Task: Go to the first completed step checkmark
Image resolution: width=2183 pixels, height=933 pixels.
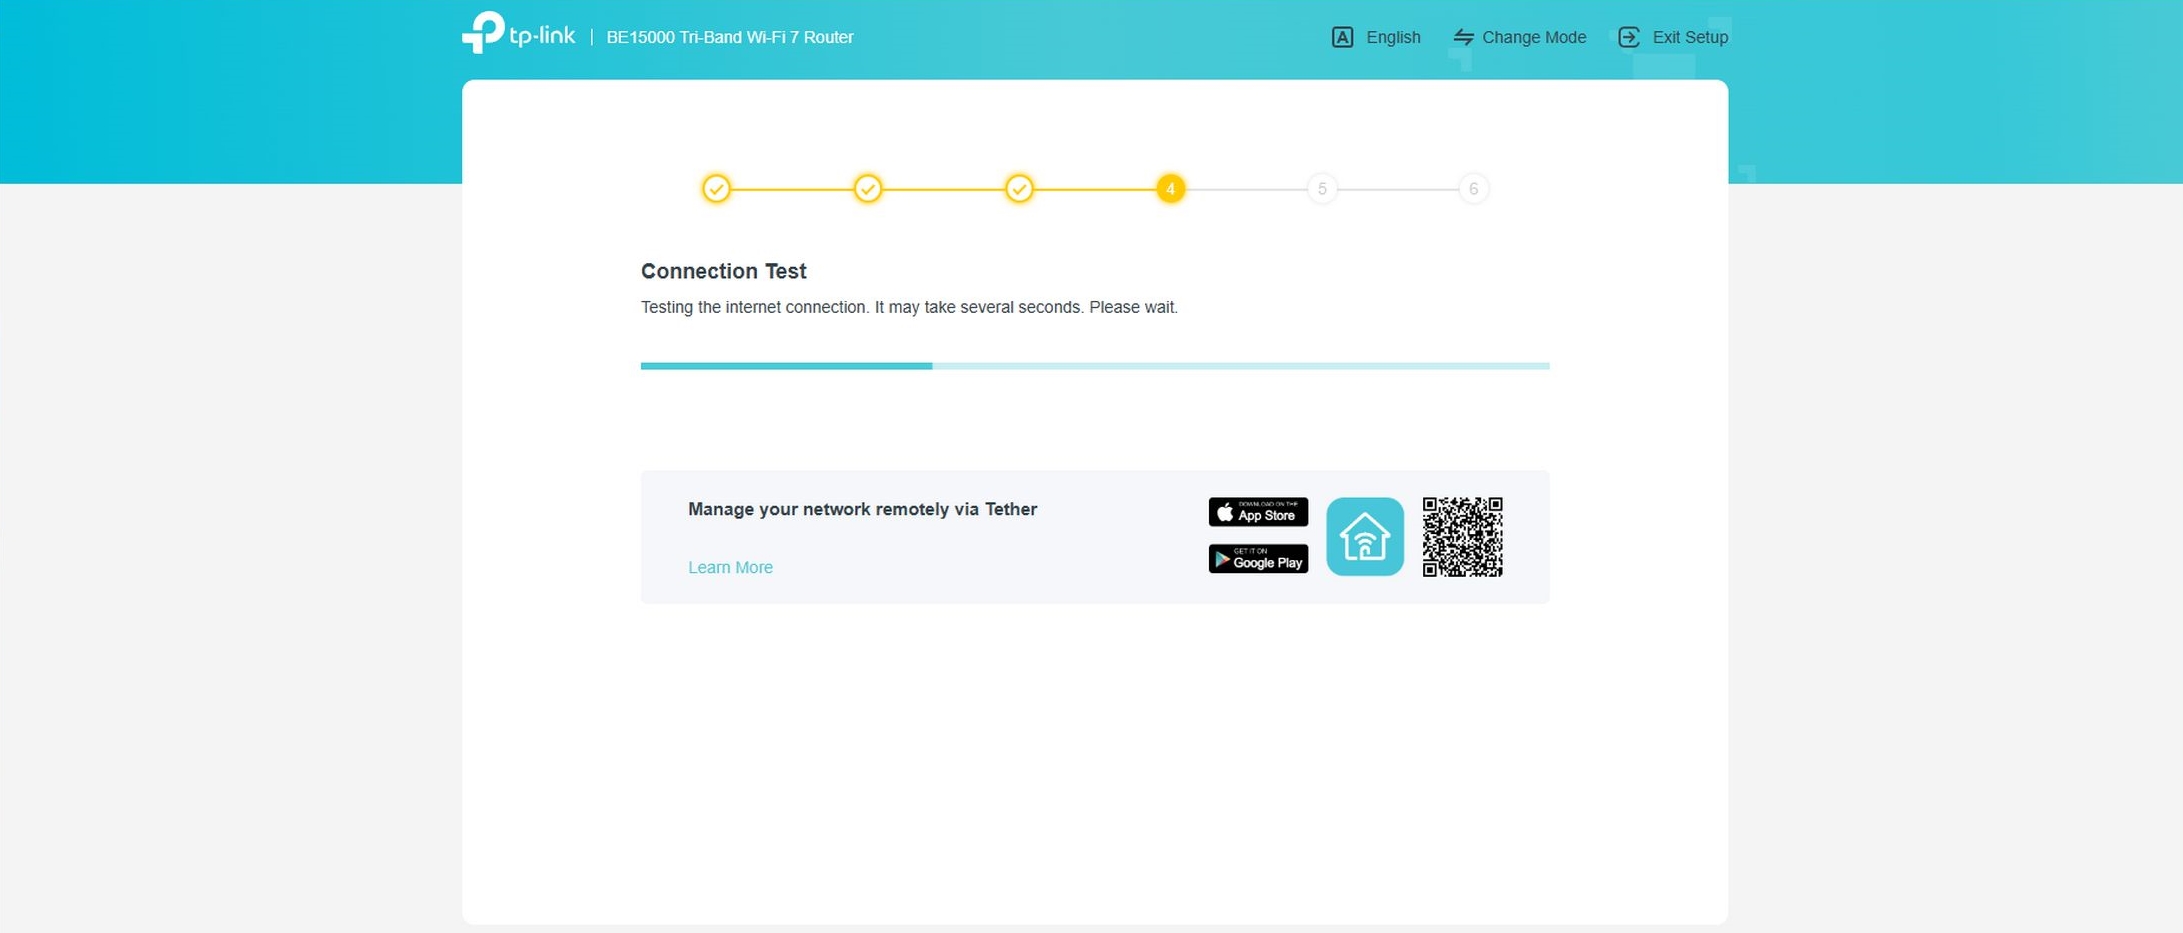Action: [x=716, y=189]
